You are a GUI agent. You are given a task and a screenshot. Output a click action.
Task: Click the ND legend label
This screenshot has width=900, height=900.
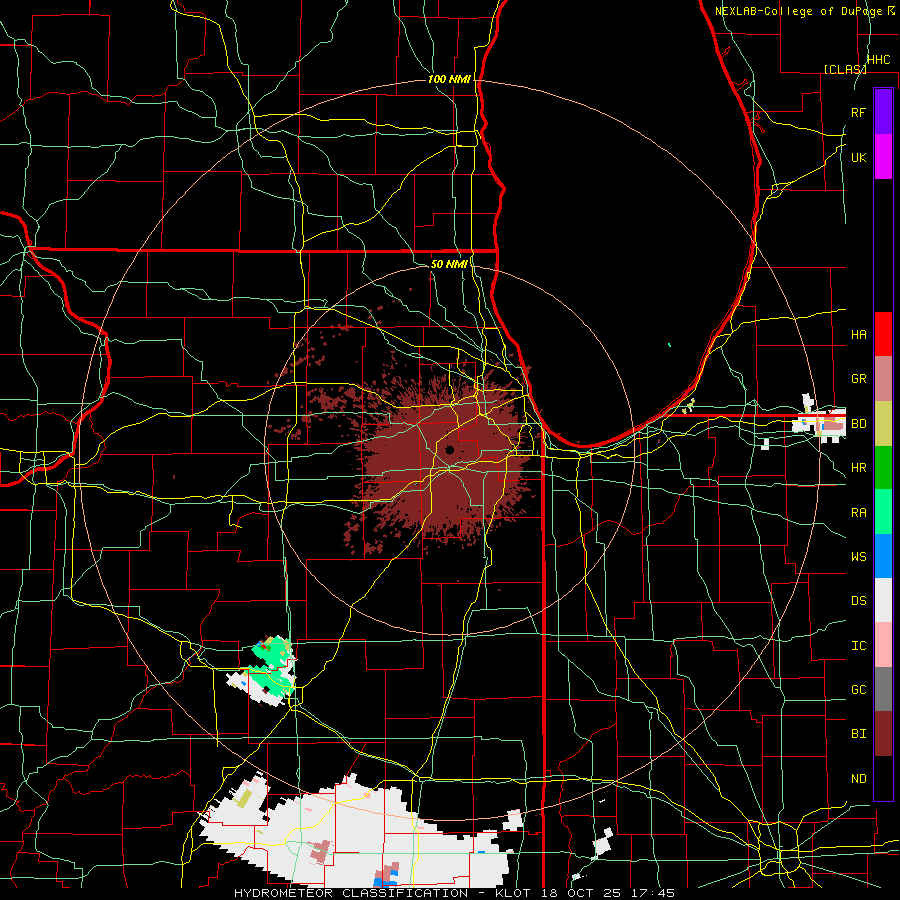pyautogui.click(x=858, y=779)
